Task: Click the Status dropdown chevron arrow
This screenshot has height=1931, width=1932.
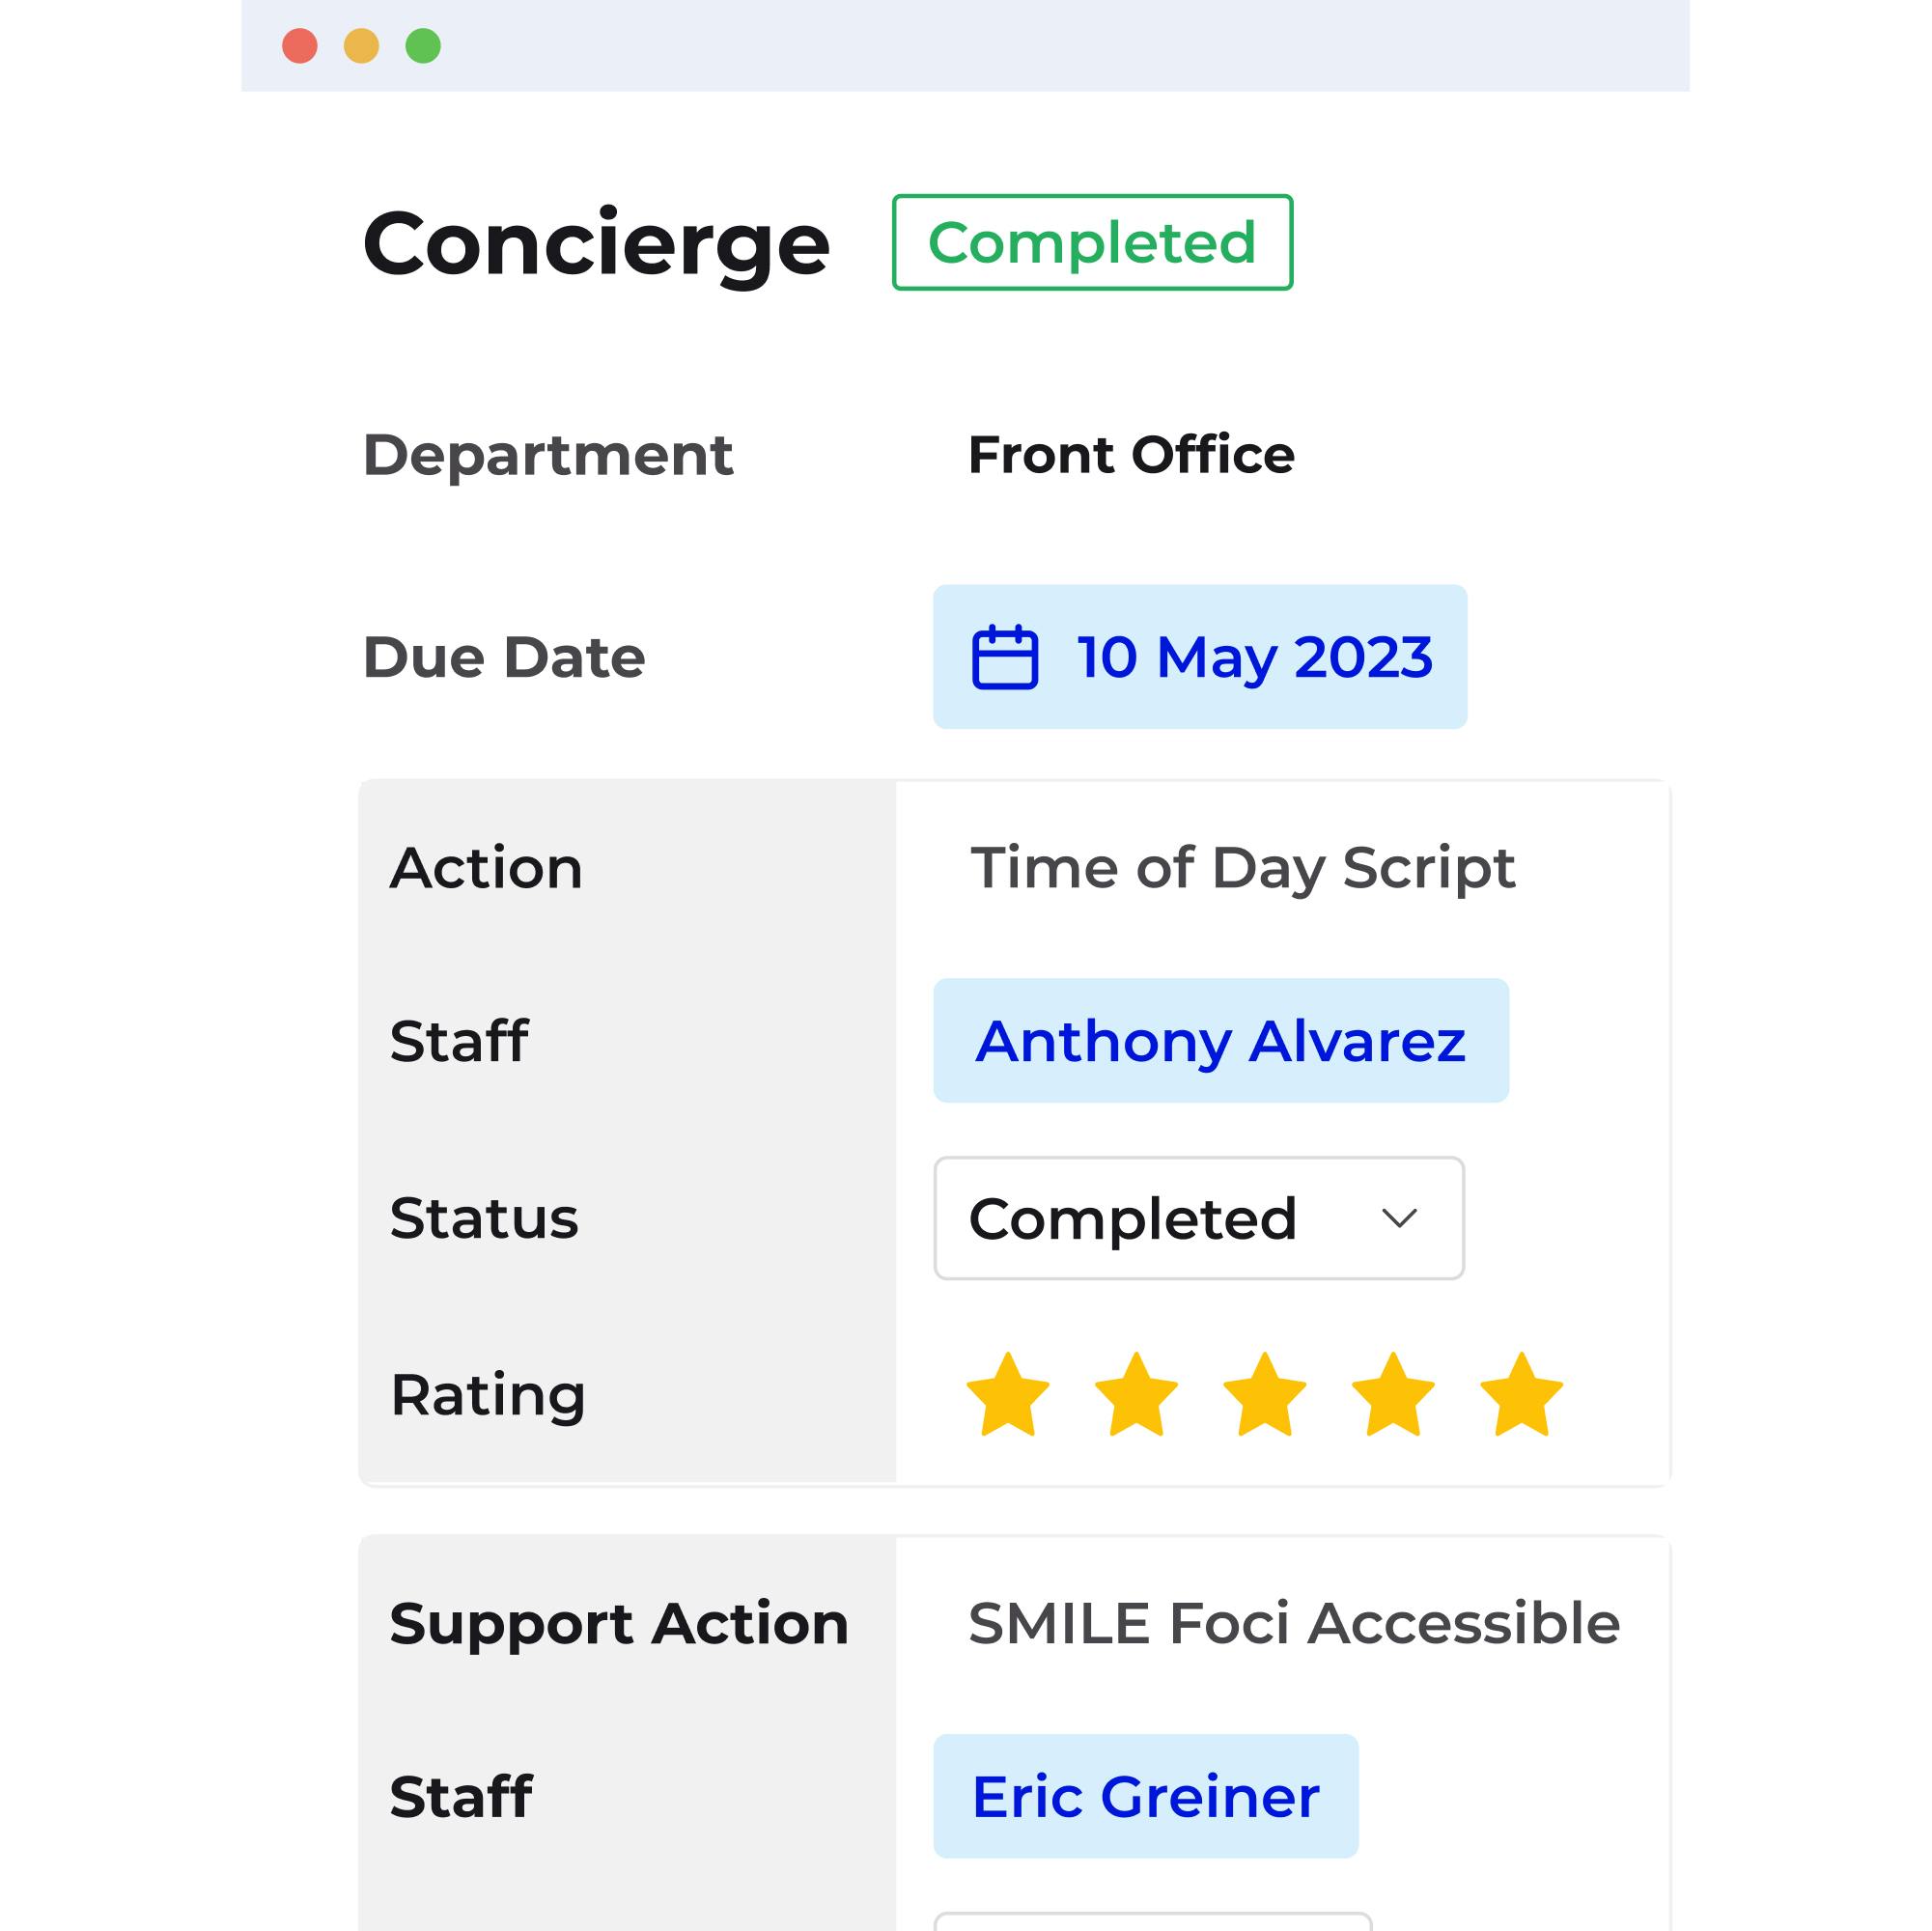Action: coord(1399,1218)
